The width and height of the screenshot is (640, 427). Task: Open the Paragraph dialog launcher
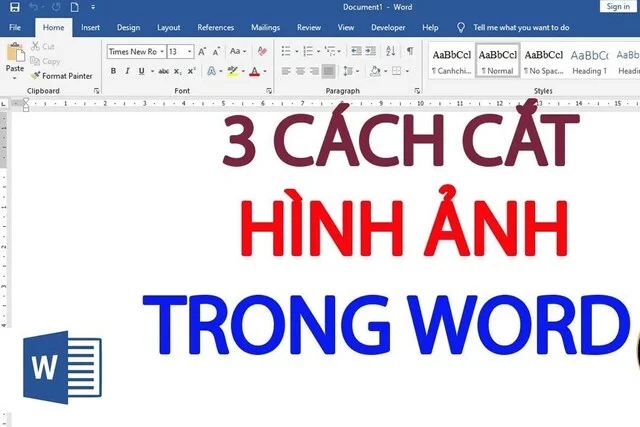click(417, 91)
